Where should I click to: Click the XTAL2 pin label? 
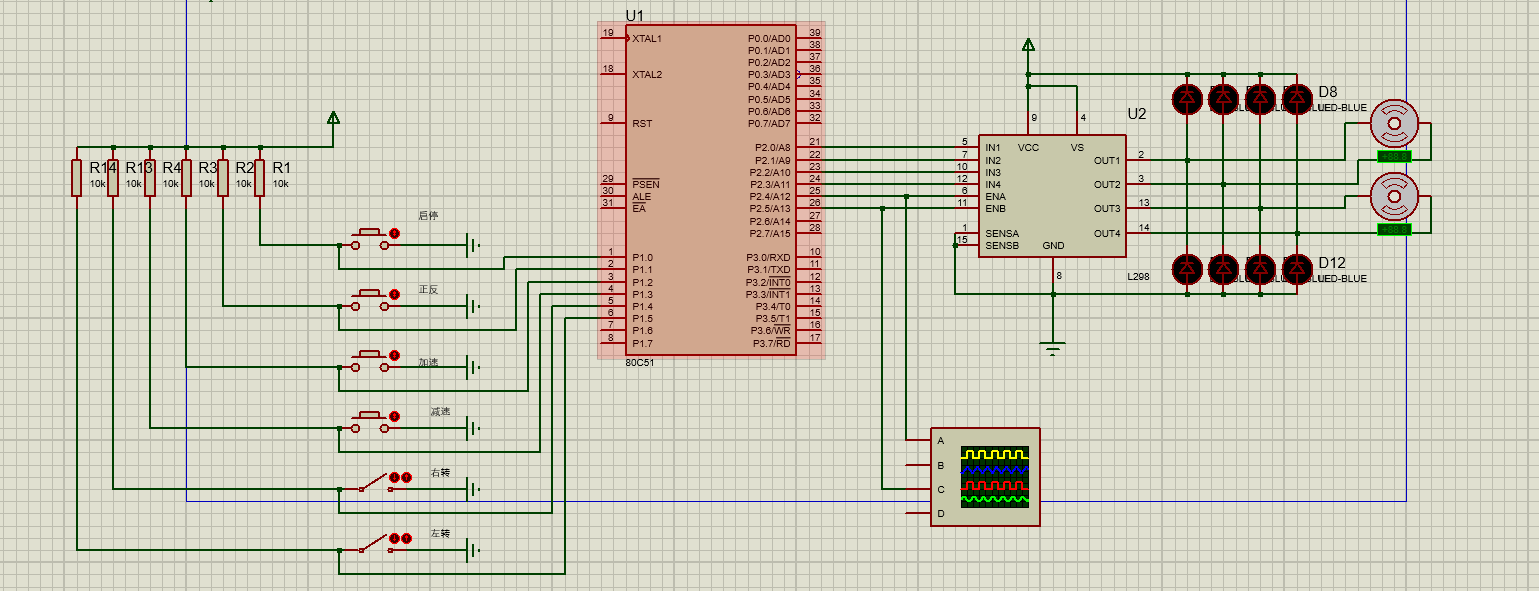point(647,74)
